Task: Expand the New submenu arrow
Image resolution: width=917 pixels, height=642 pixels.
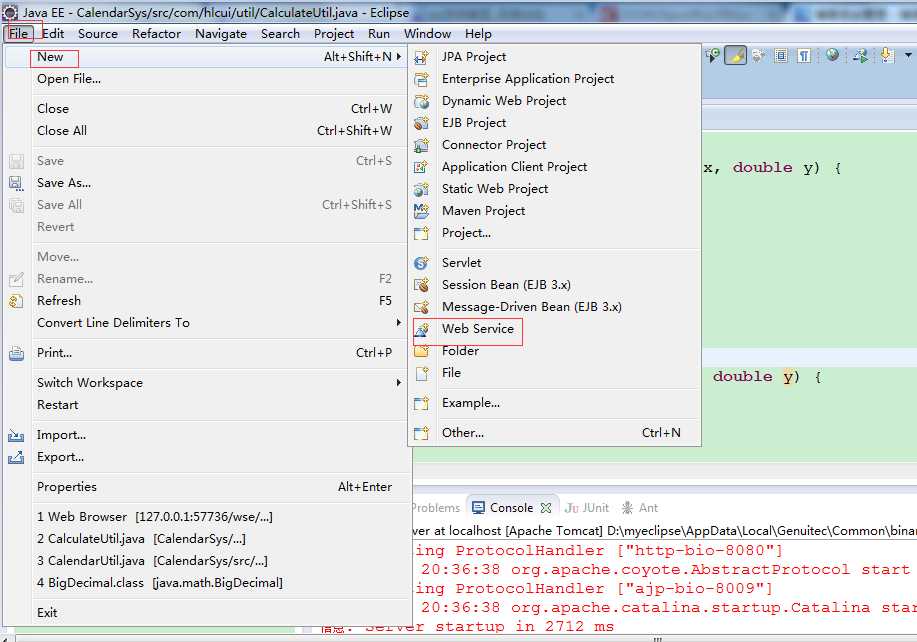Action: 398,57
